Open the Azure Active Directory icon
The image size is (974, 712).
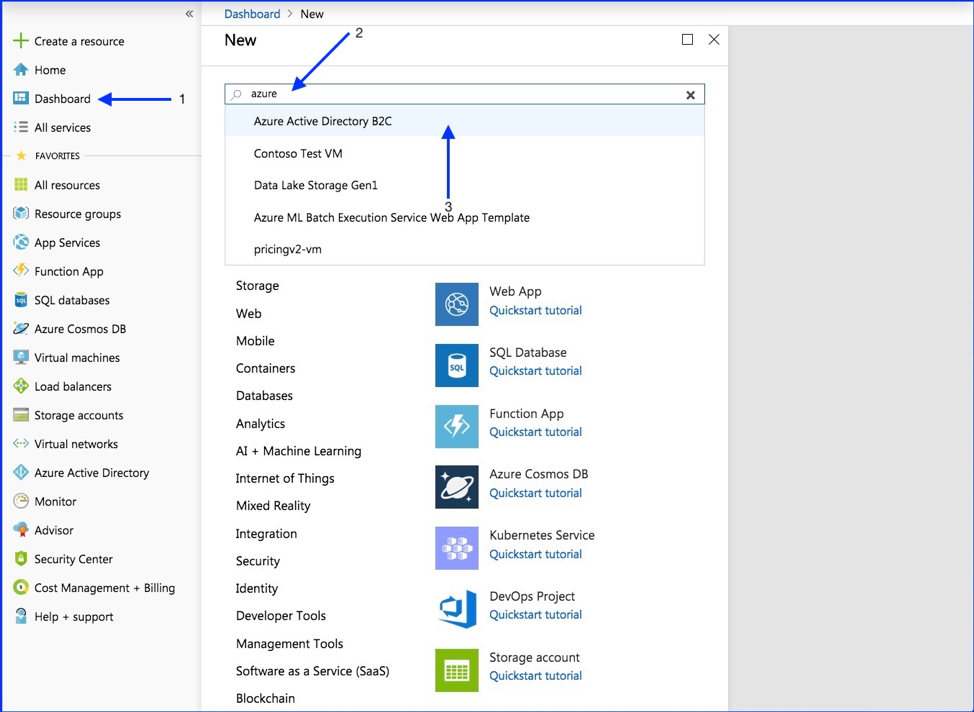(x=20, y=472)
